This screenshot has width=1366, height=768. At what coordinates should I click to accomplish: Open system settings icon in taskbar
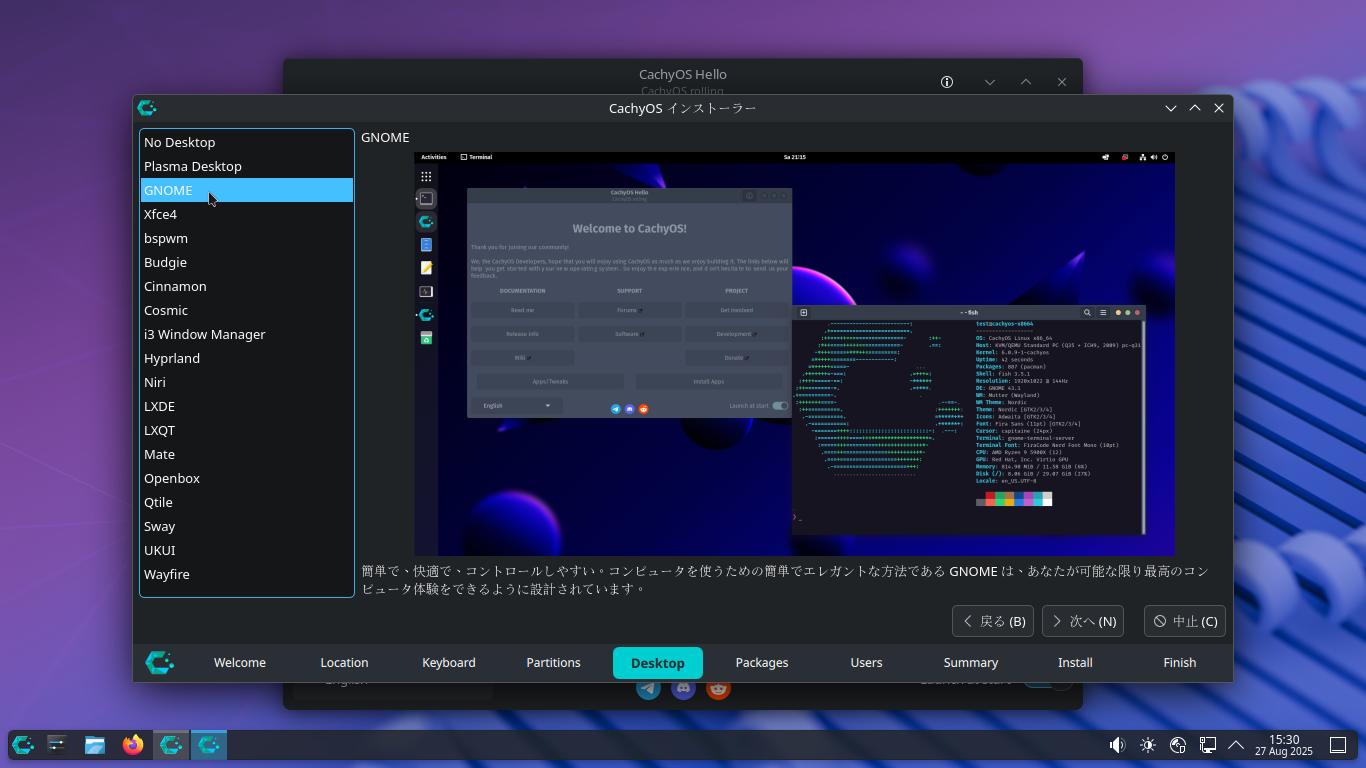click(57, 745)
